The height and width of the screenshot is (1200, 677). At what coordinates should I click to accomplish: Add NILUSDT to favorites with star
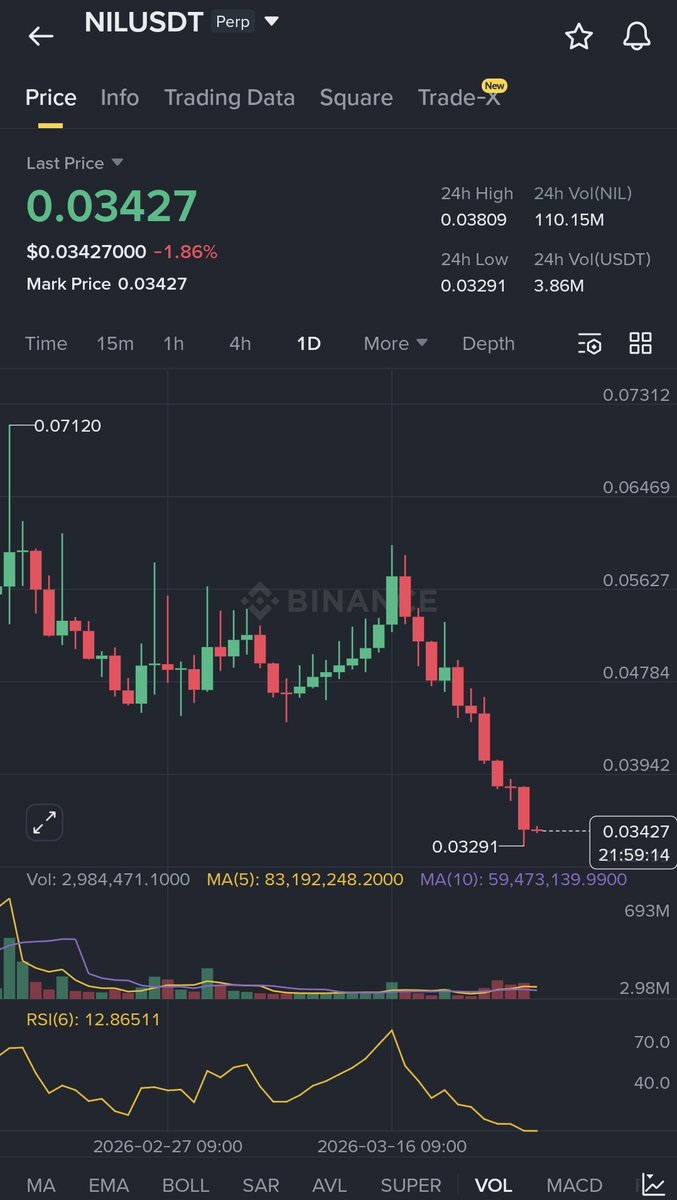(x=579, y=37)
